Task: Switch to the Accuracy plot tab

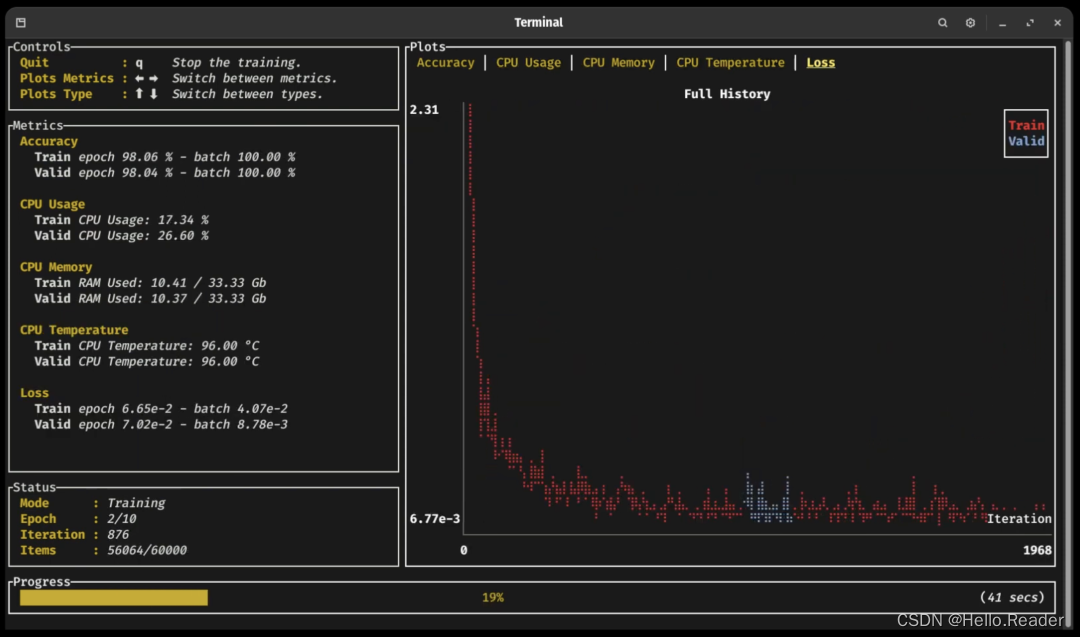Action: tap(445, 63)
